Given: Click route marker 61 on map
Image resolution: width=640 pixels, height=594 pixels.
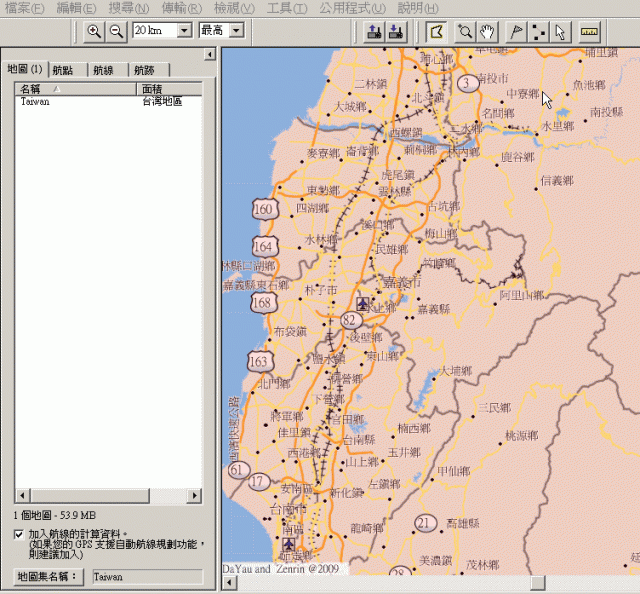Looking at the screenshot, I should point(238,470).
